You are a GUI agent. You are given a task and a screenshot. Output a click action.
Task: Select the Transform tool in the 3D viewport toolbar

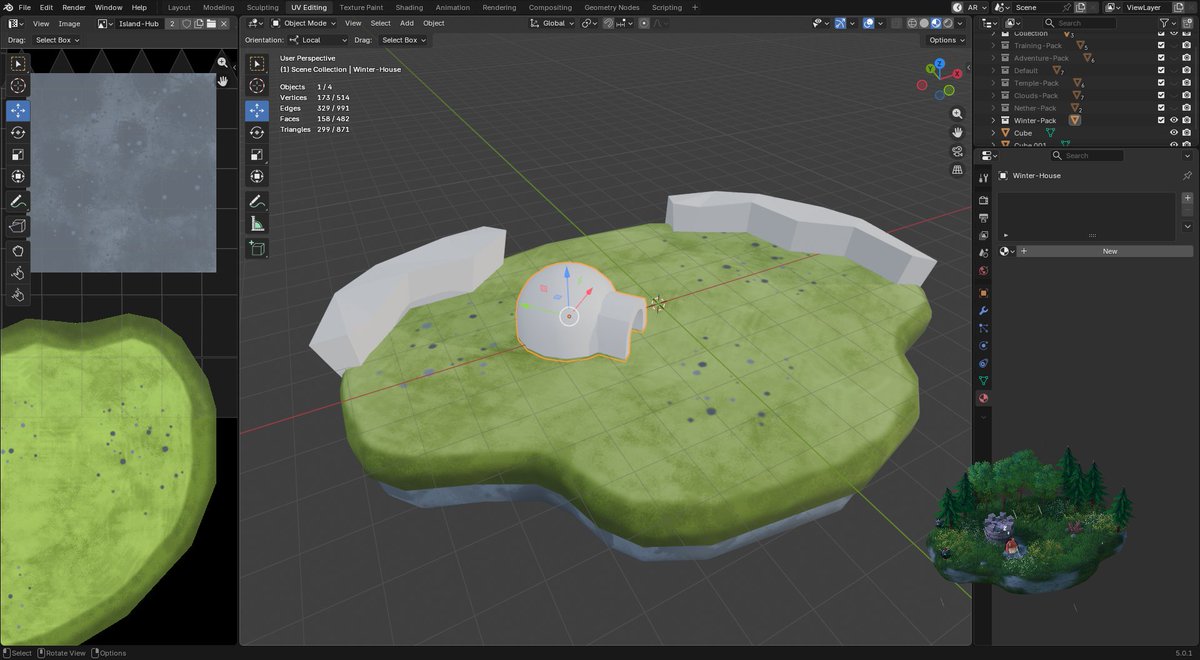click(257, 176)
